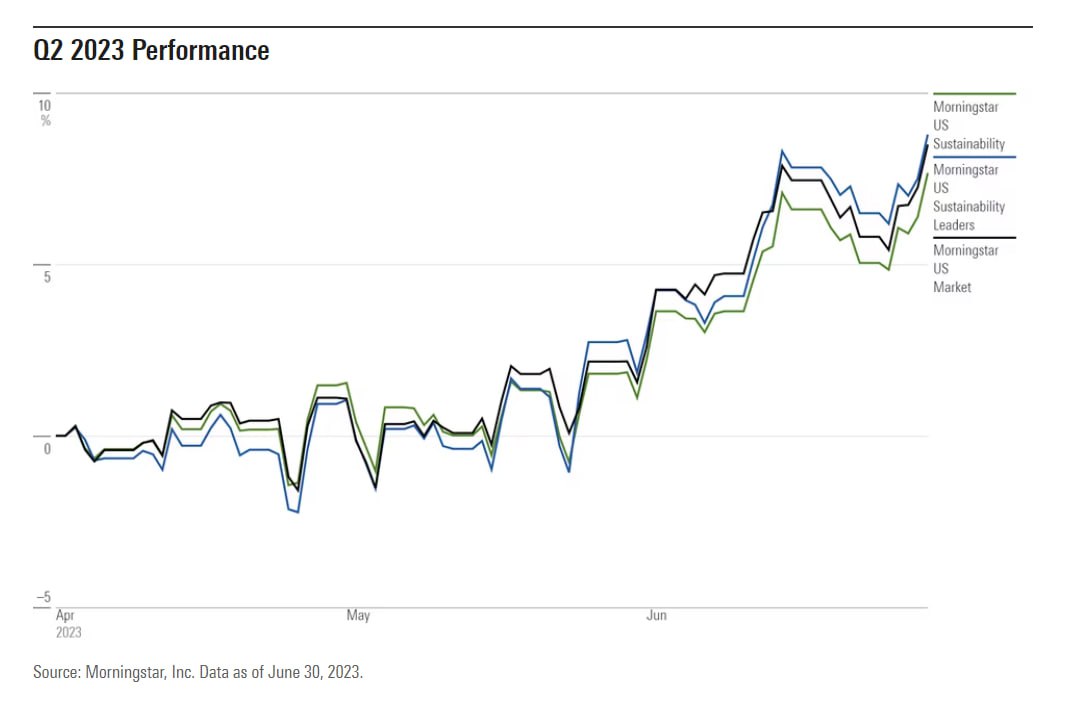The height and width of the screenshot is (702, 1069).
Task: Click the percent sign below the 10 label
Action: pos(45,121)
